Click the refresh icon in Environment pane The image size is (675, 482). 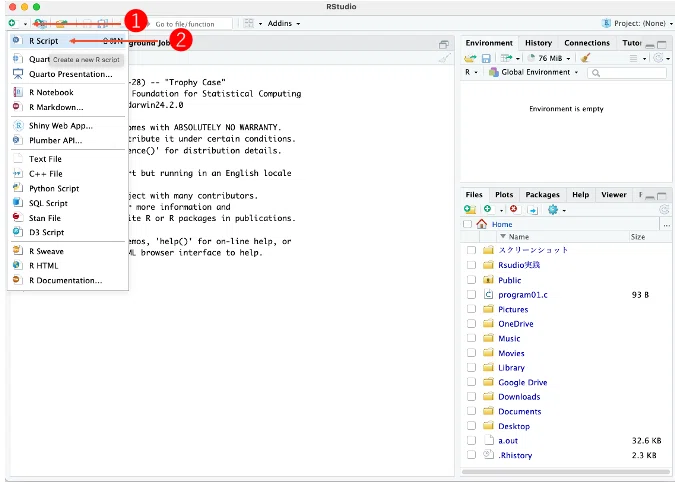(658, 58)
